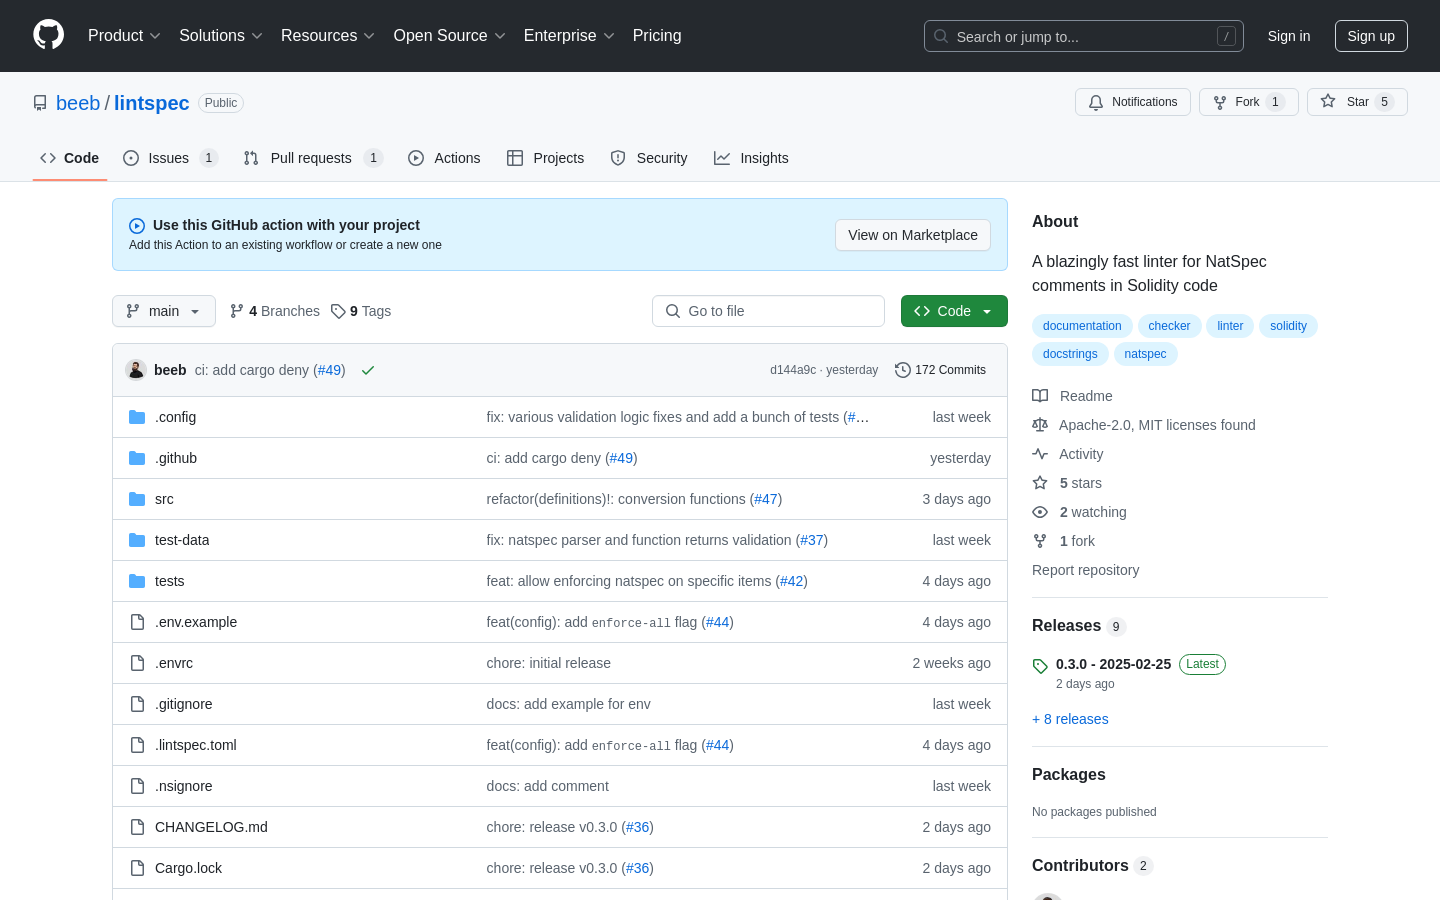Open the 172 Commits history link
The height and width of the screenshot is (900, 1440).
pyautogui.click(x=941, y=370)
